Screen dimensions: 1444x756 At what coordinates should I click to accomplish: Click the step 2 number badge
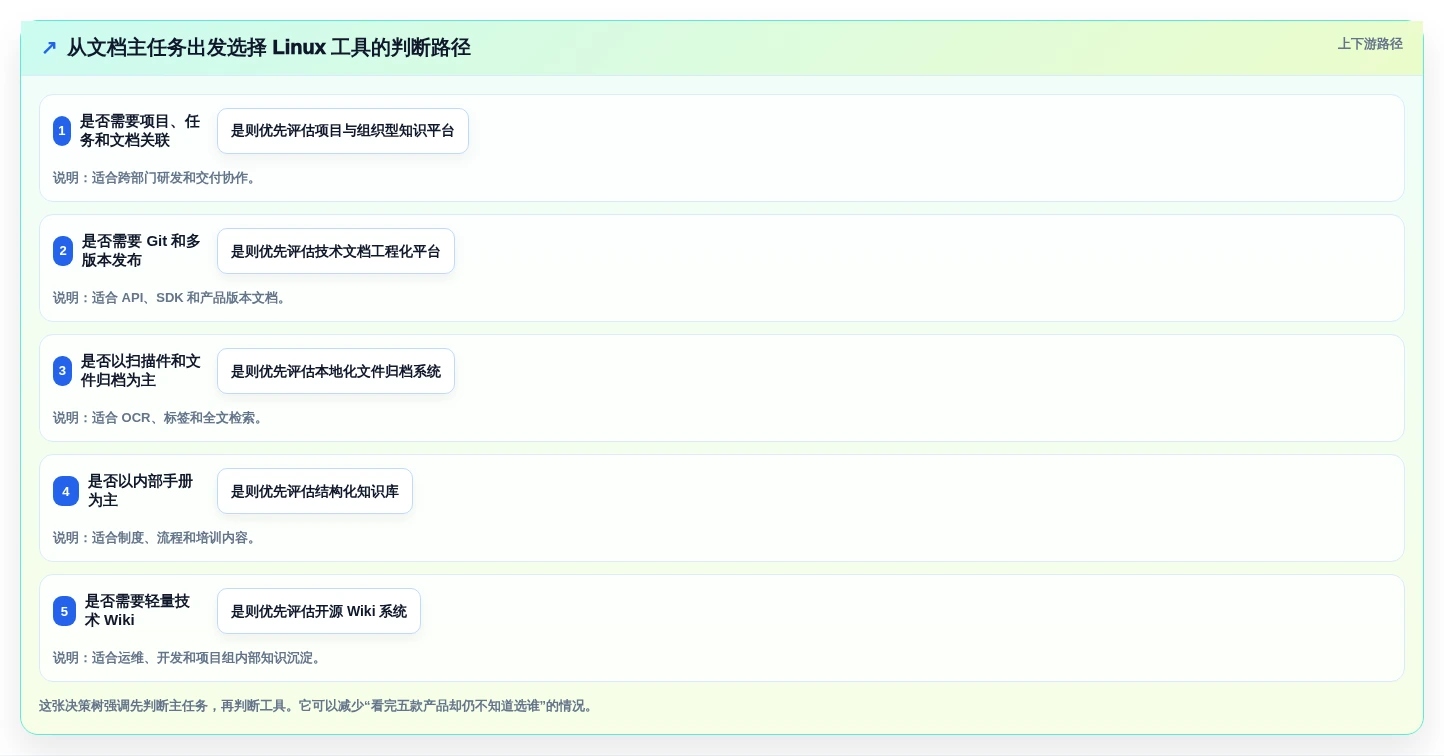pyautogui.click(x=63, y=251)
